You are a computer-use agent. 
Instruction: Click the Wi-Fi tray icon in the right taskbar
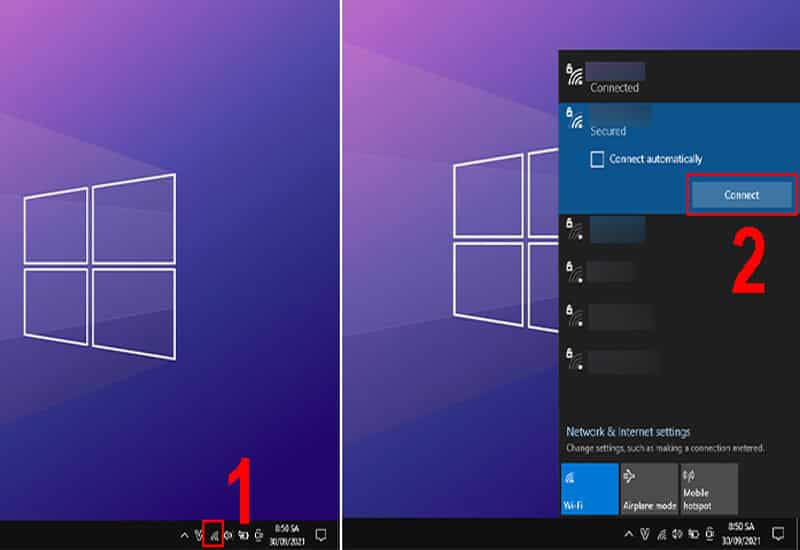[661, 534]
